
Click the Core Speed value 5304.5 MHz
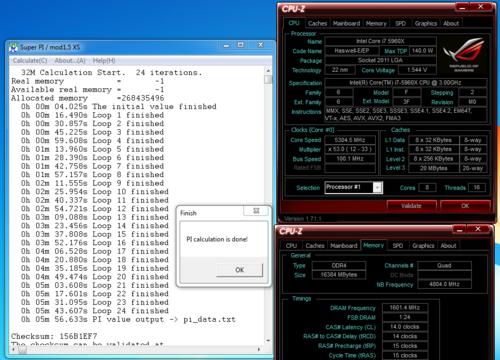tap(350, 140)
